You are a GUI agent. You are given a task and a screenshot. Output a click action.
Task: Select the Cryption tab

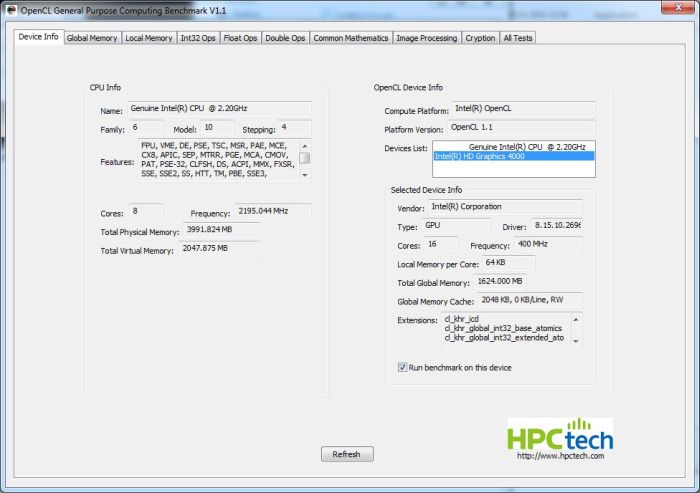click(x=480, y=38)
